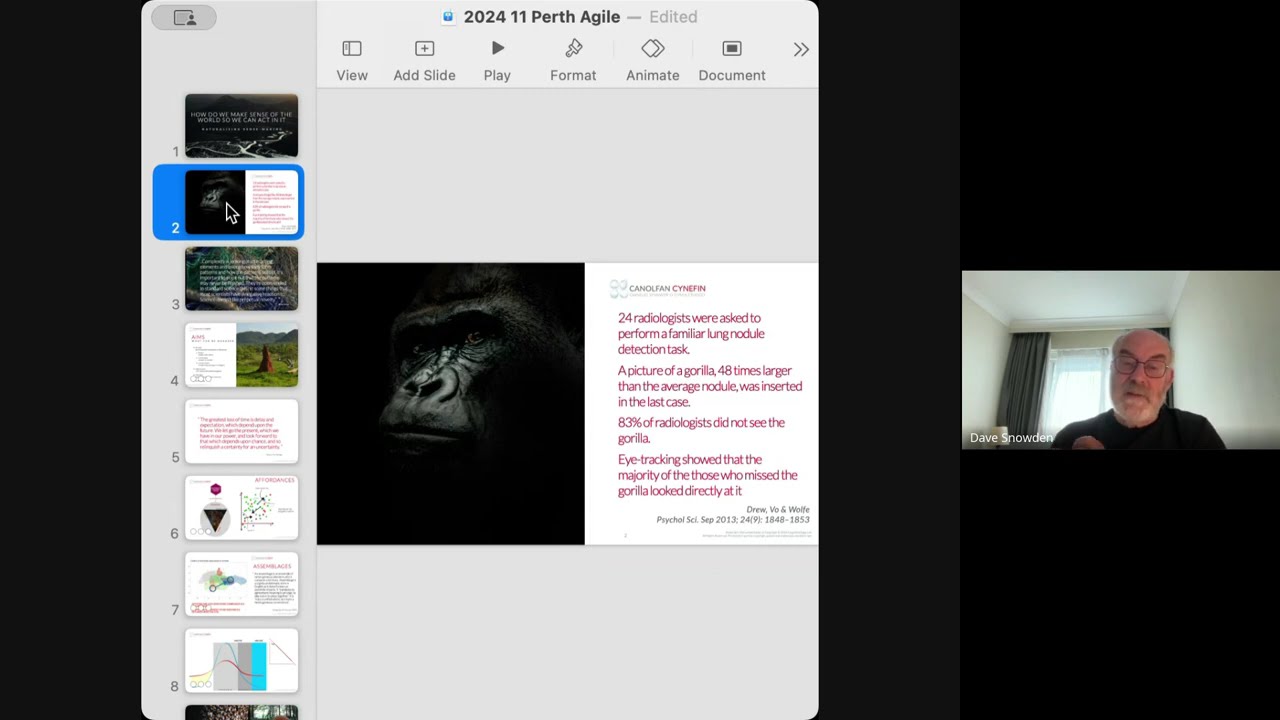Click the Drew, Vo & Wolfe citation
The height and width of the screenshot is (720, 1280).
[733, 514]
